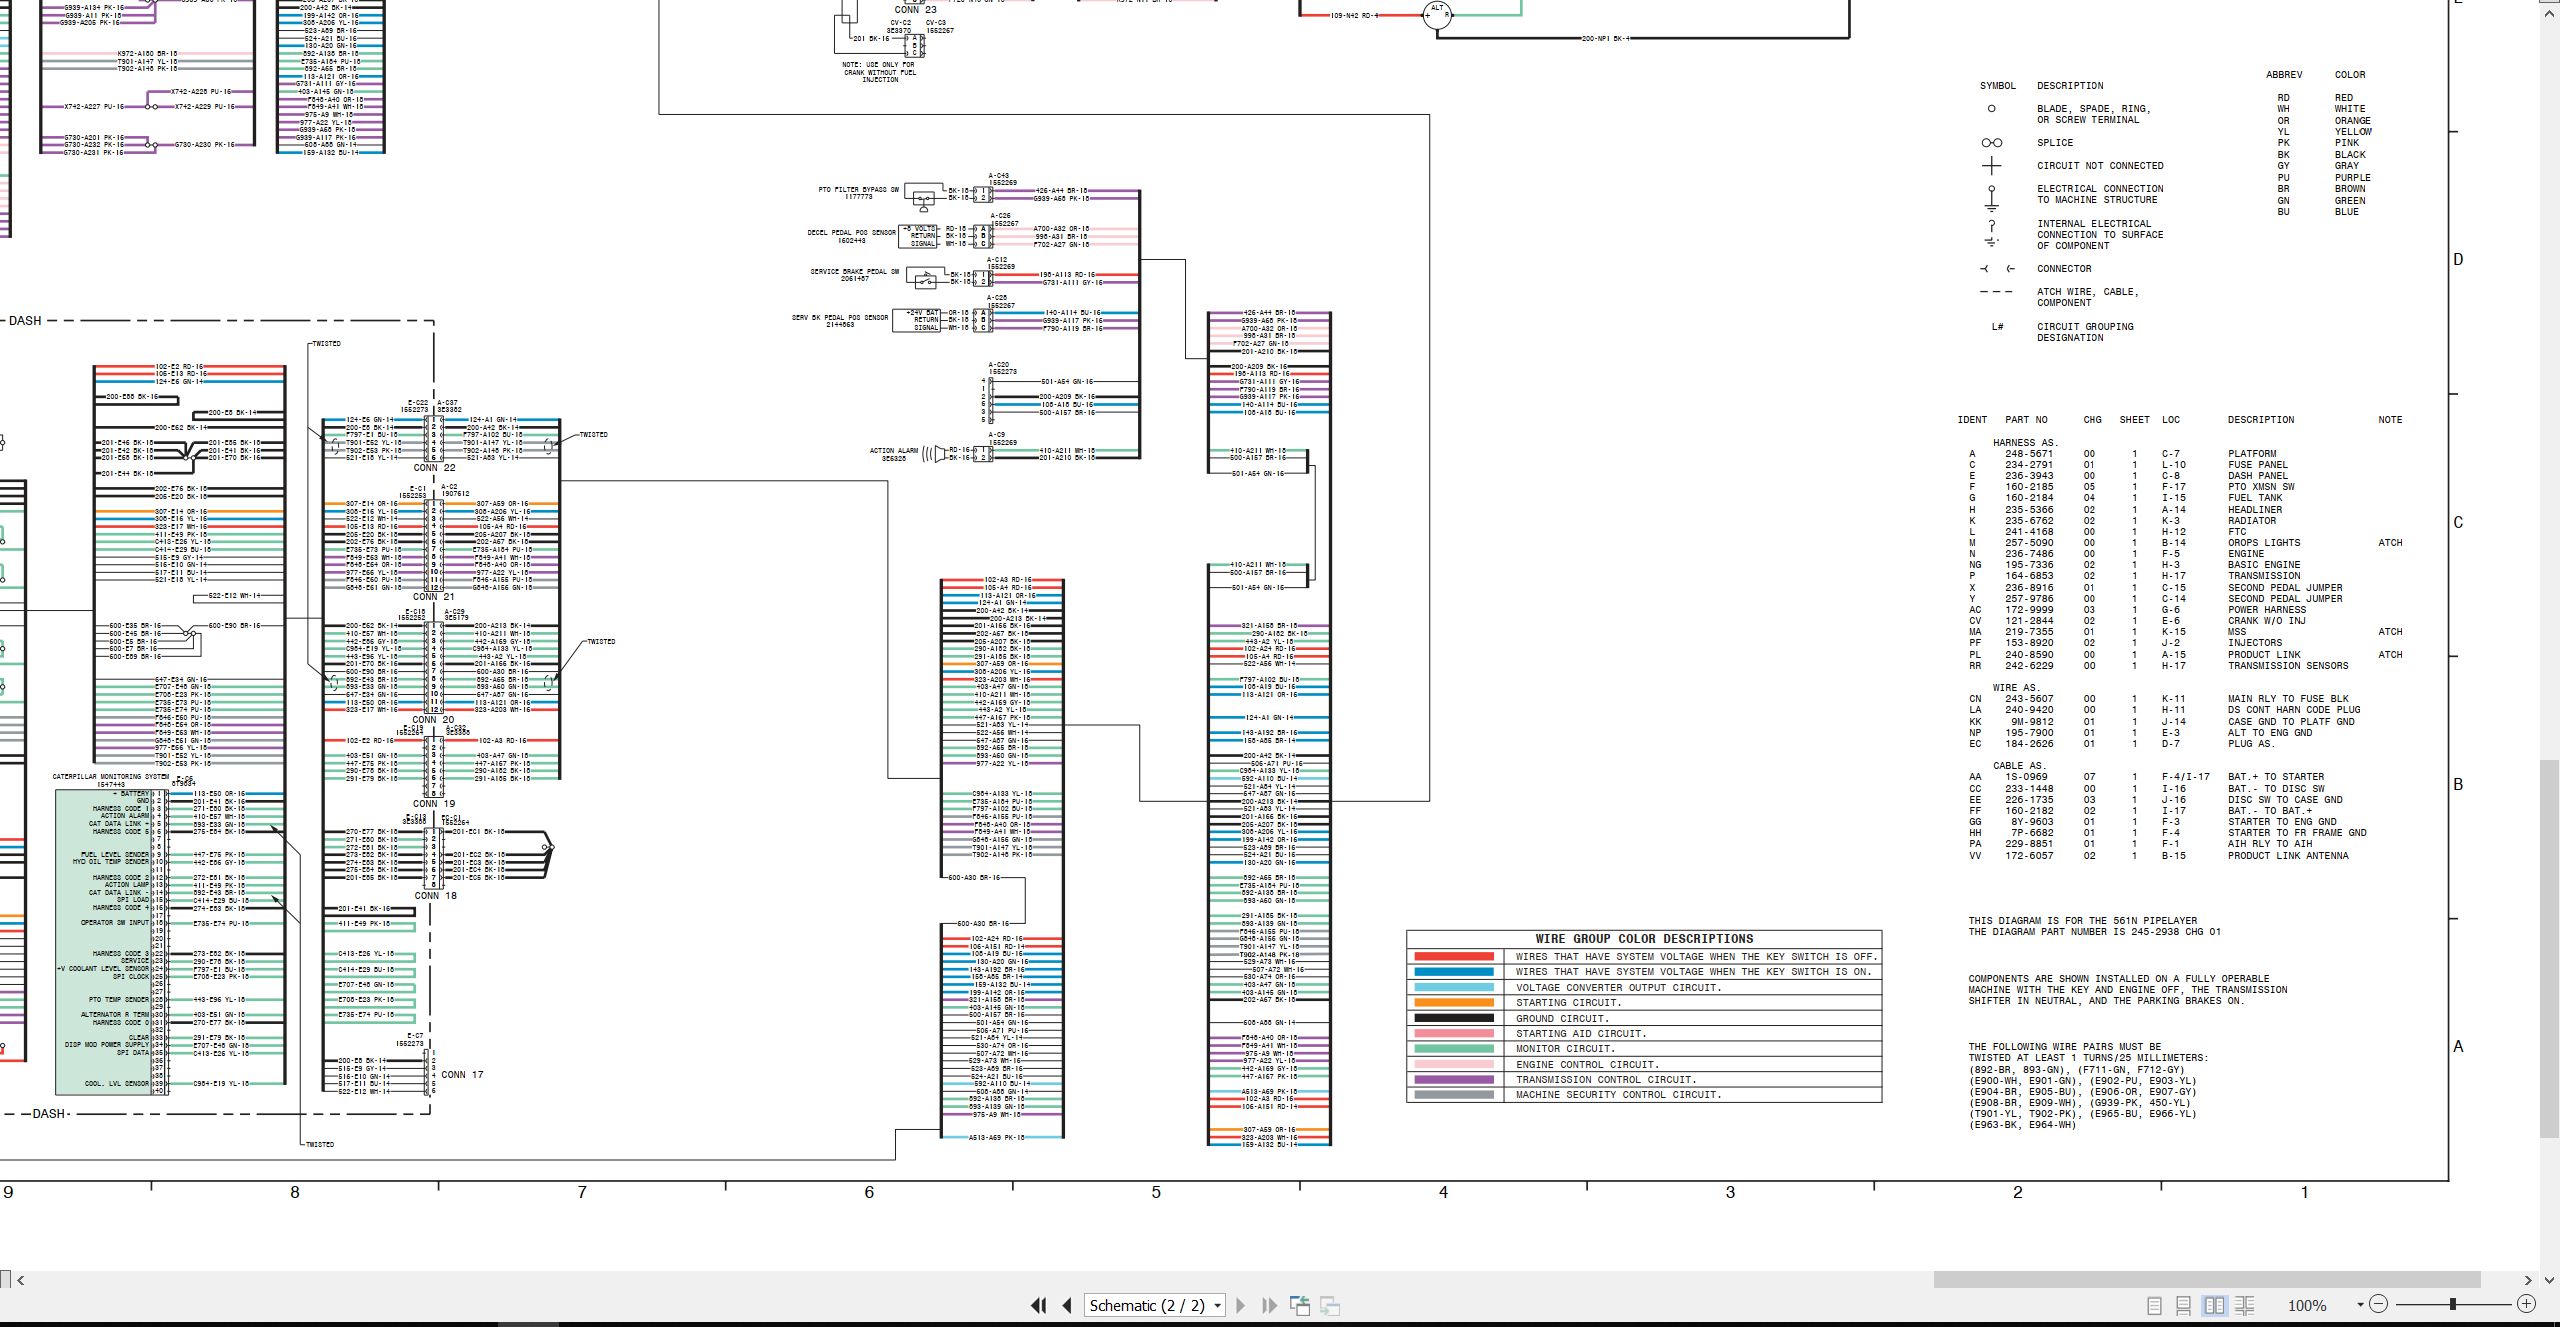Click the 'CONN 17' connector label
Screen dimensions: 2560x1327
[x=462, y=1075]
